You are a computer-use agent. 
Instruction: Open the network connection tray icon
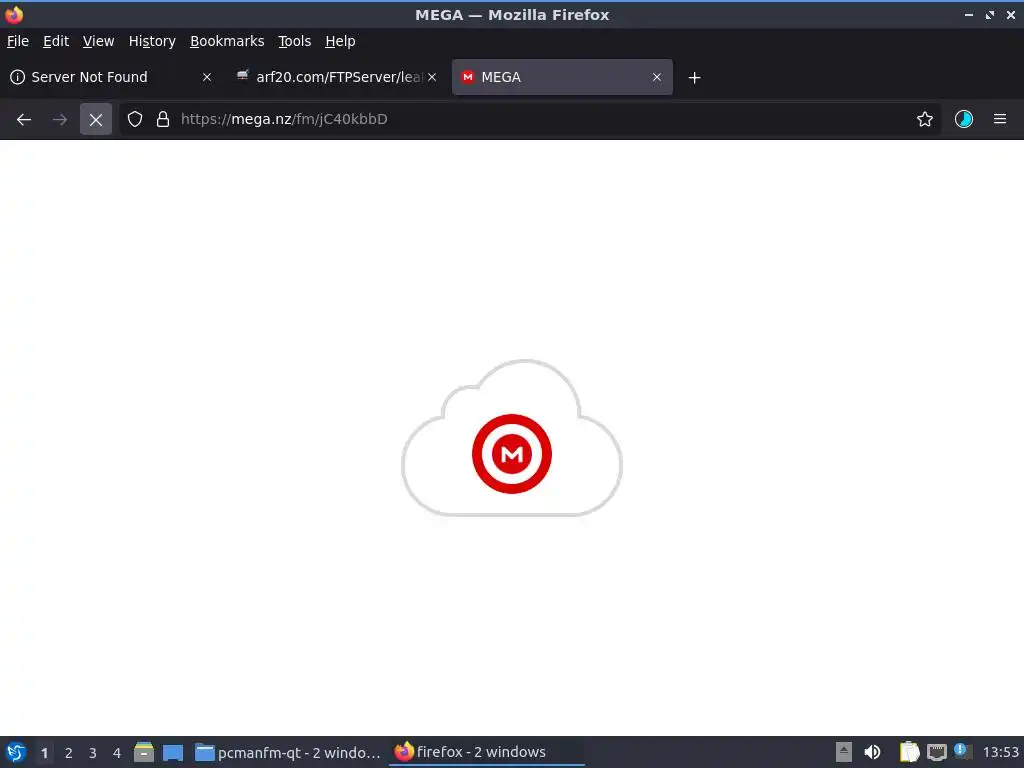click(937, 752)
